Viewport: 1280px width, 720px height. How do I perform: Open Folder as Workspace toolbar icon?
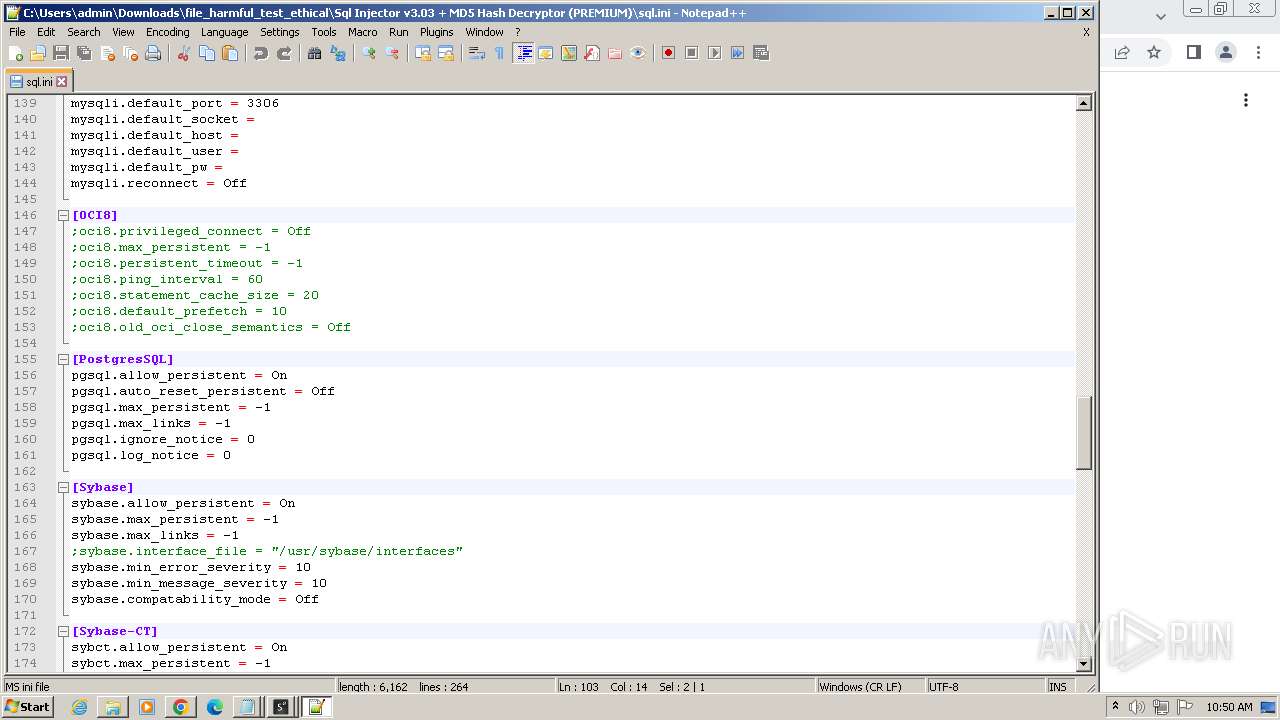tap(615, 53)
